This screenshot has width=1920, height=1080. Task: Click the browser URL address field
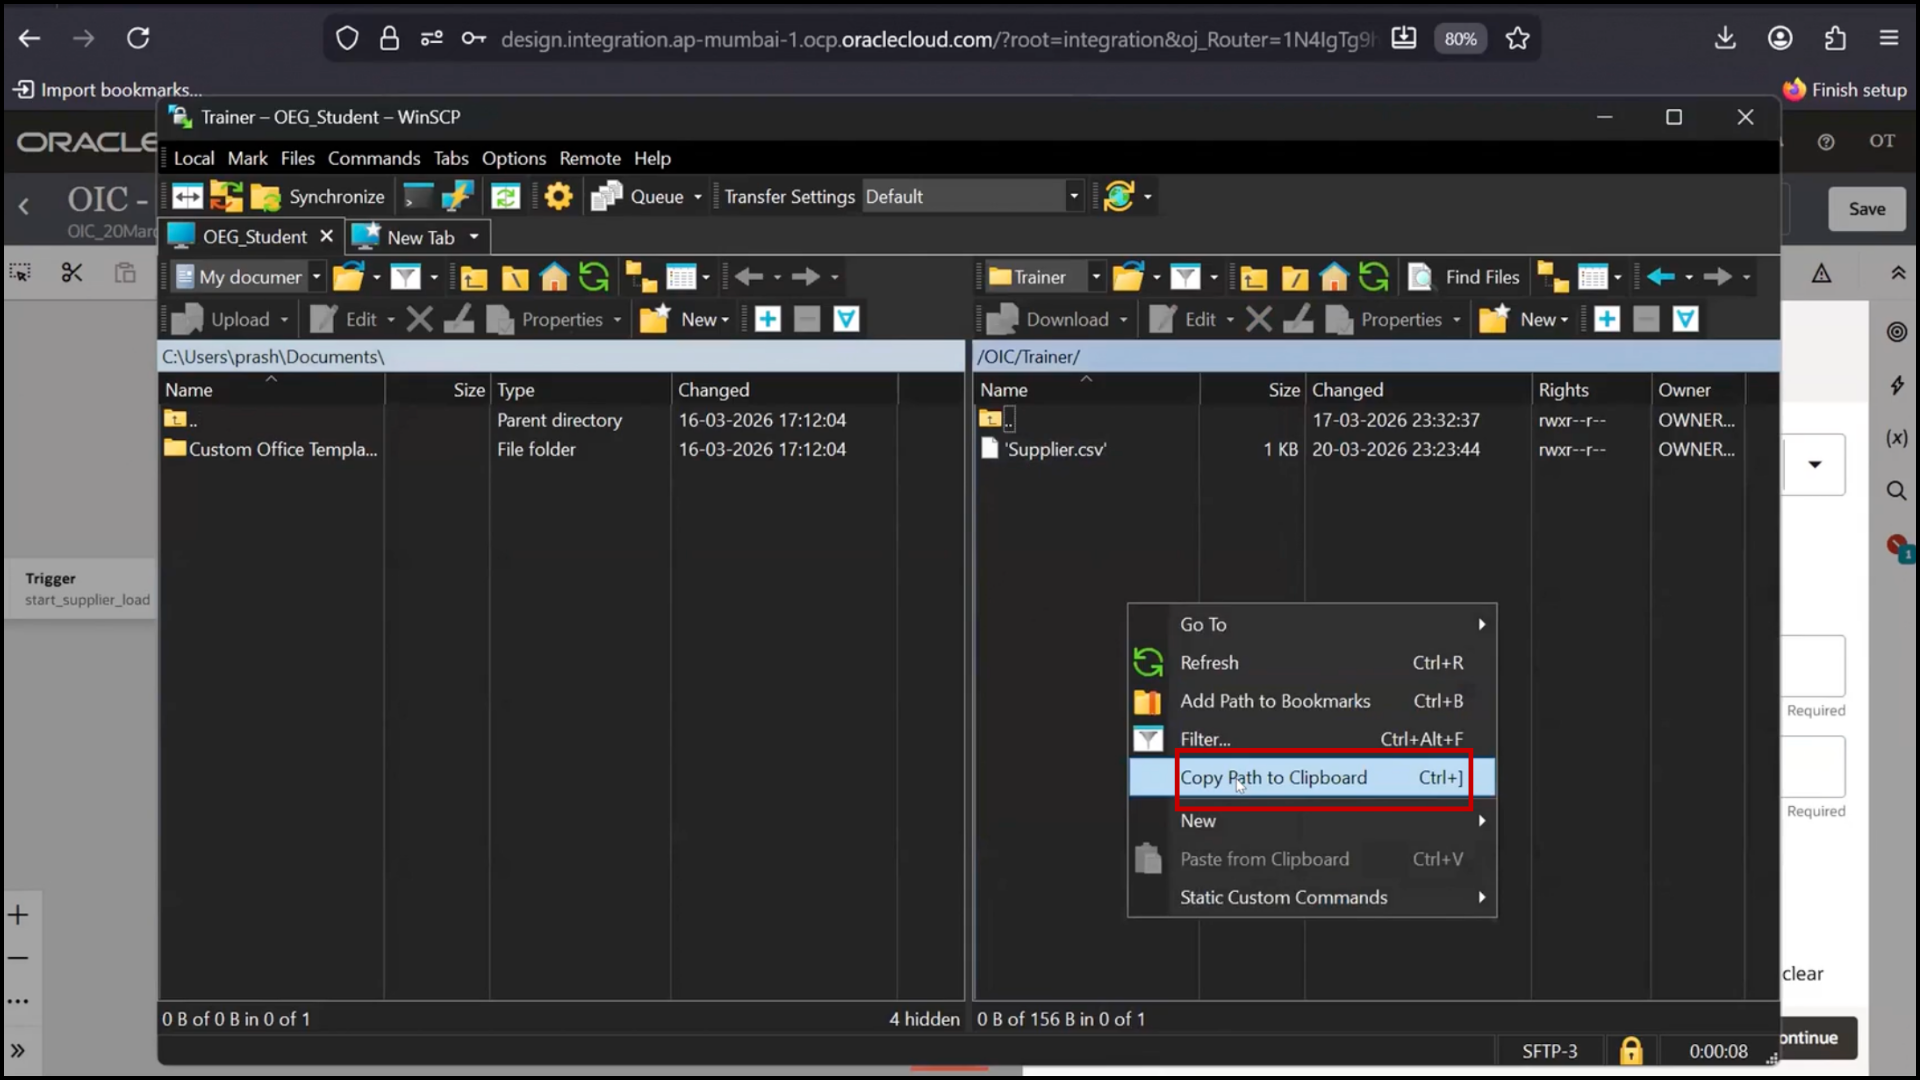(x=938, y=39)
